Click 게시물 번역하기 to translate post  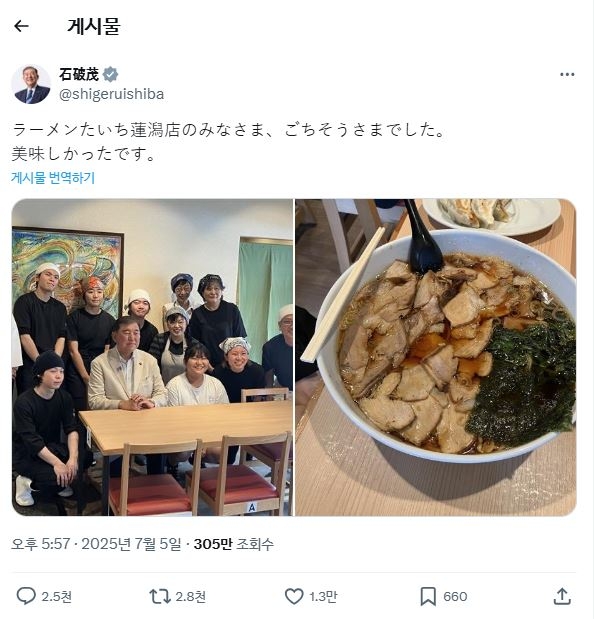(53, 178)
